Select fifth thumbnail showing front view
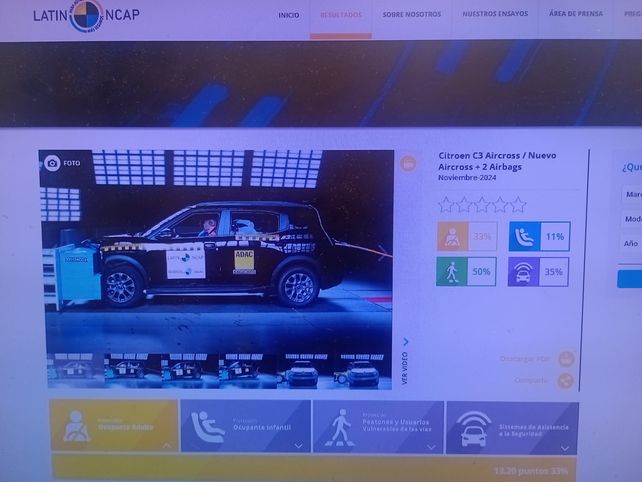The height and width of the screenshot is (482, 642). point(304,371)
